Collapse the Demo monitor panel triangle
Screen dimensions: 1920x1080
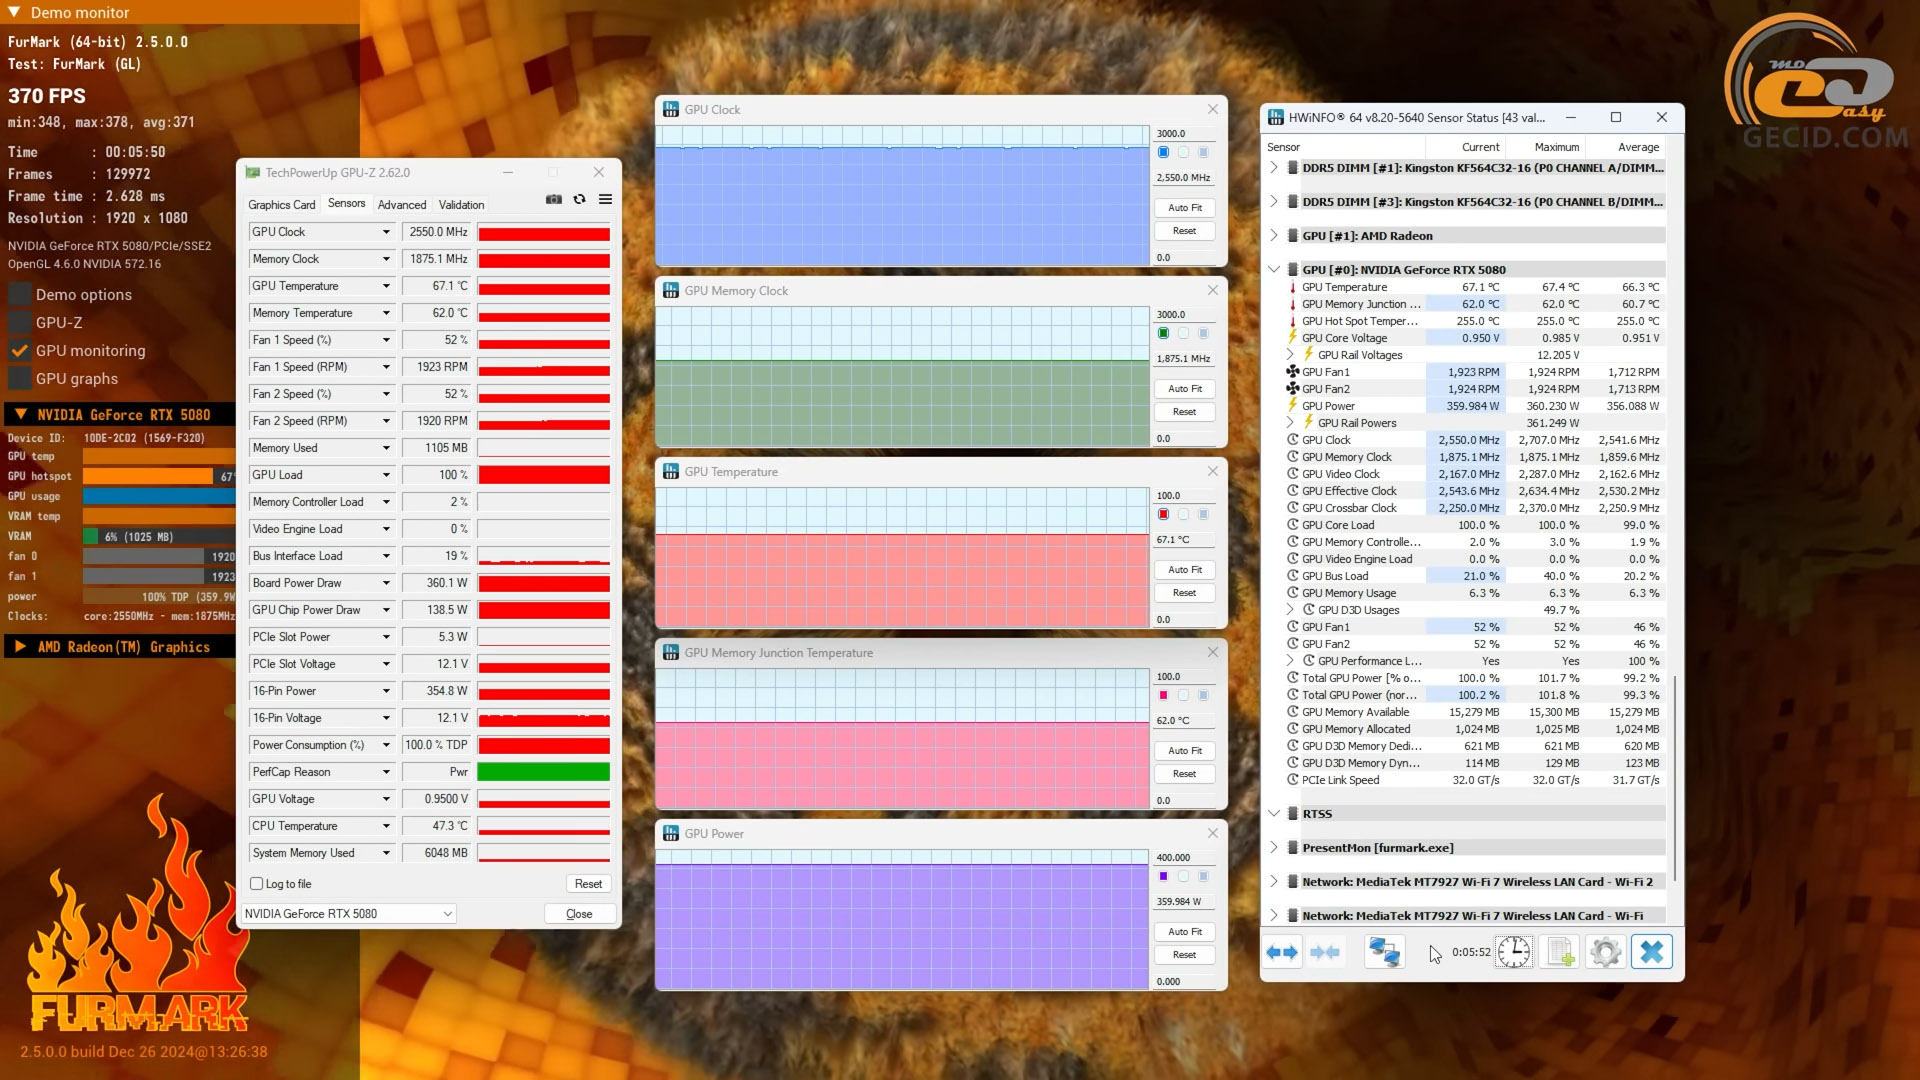click(x=14, y=12)
